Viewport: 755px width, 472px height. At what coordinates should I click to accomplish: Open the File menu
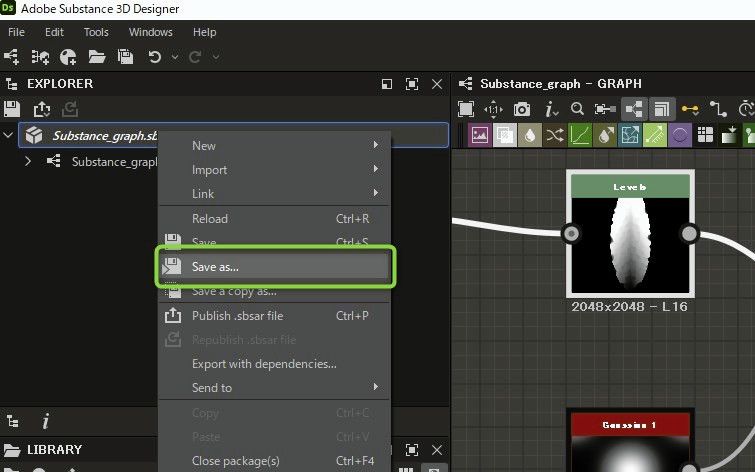(x=16, y=32)
